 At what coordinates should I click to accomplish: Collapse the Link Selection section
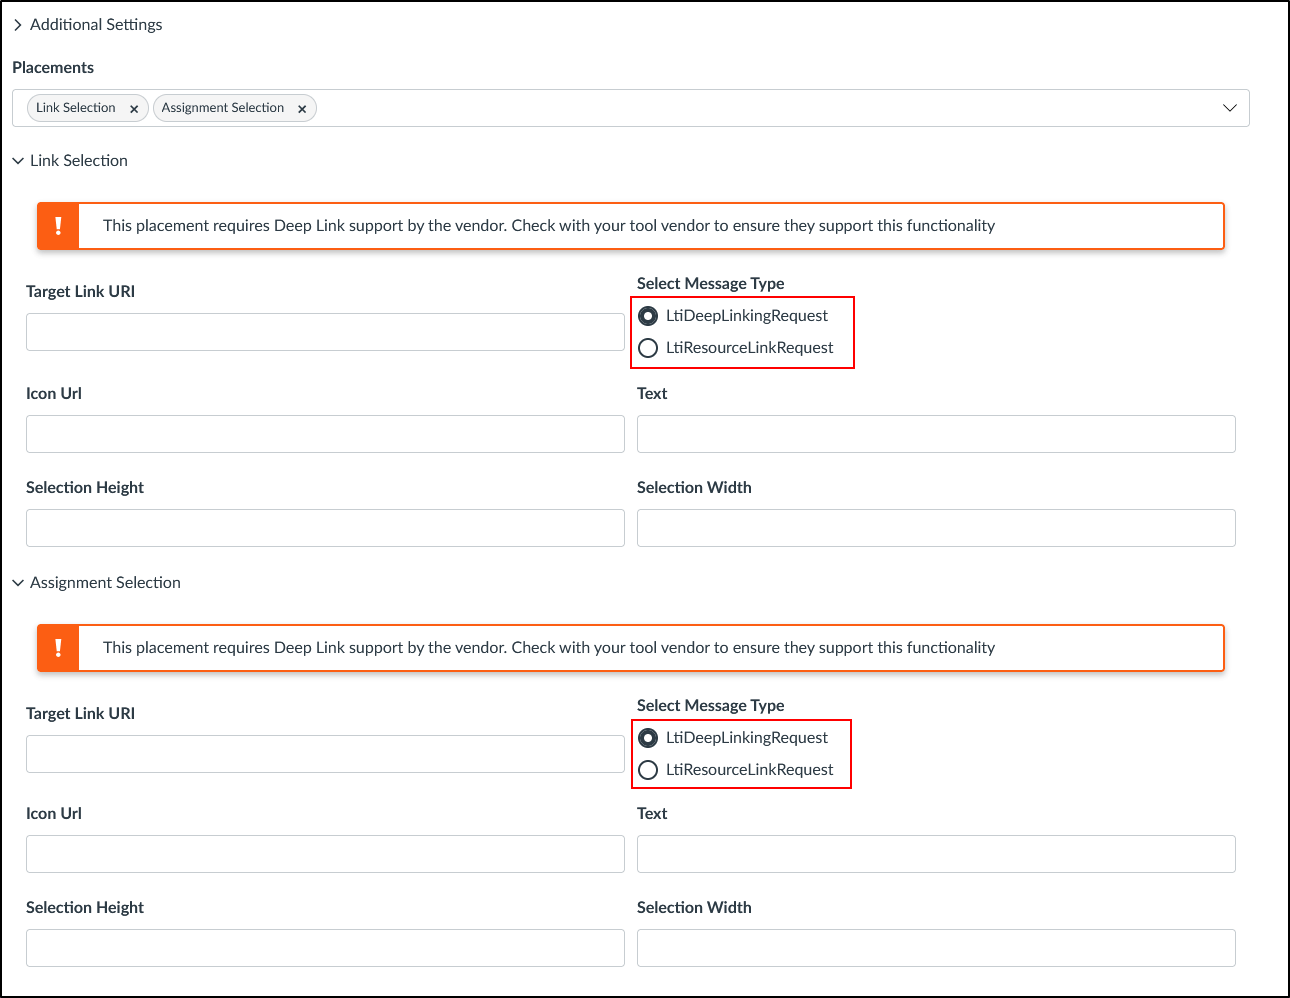(17, 160)
